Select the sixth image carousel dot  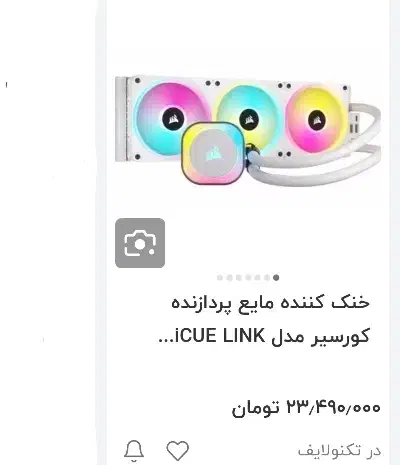pyautogui.click(x=267, y=277)
